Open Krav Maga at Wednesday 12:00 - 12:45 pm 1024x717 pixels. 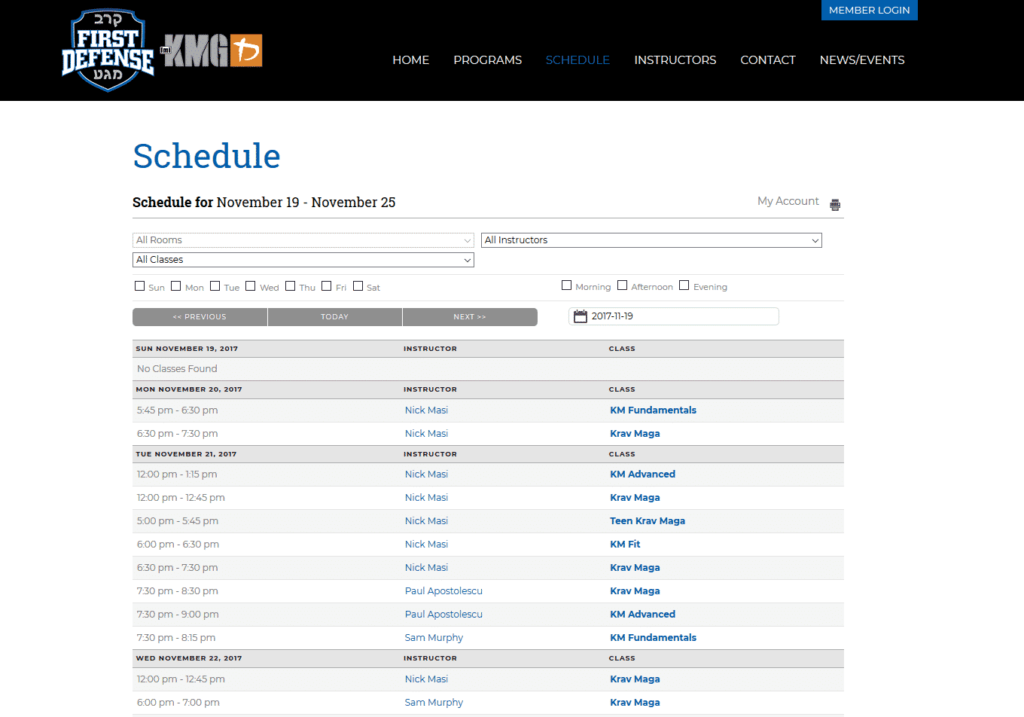click(x=635, y=679)
